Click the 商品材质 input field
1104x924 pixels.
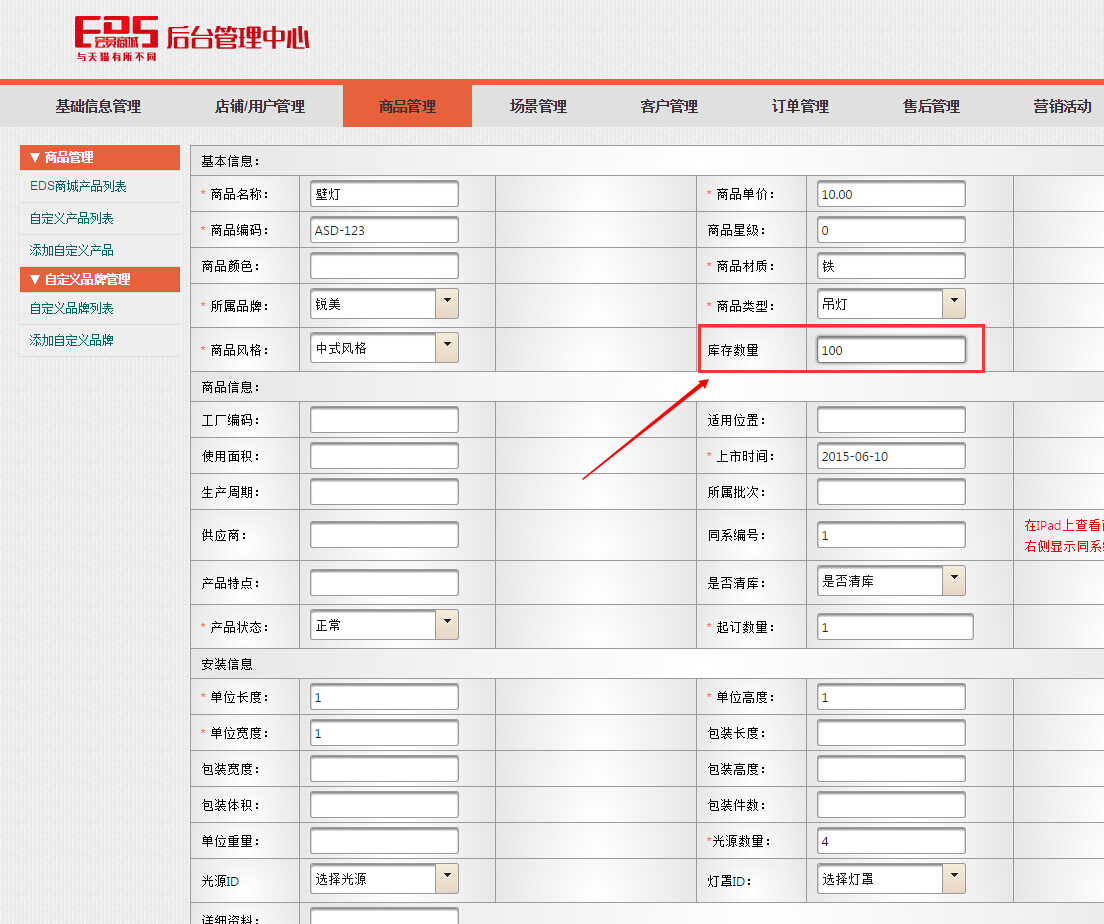(891, 266)
